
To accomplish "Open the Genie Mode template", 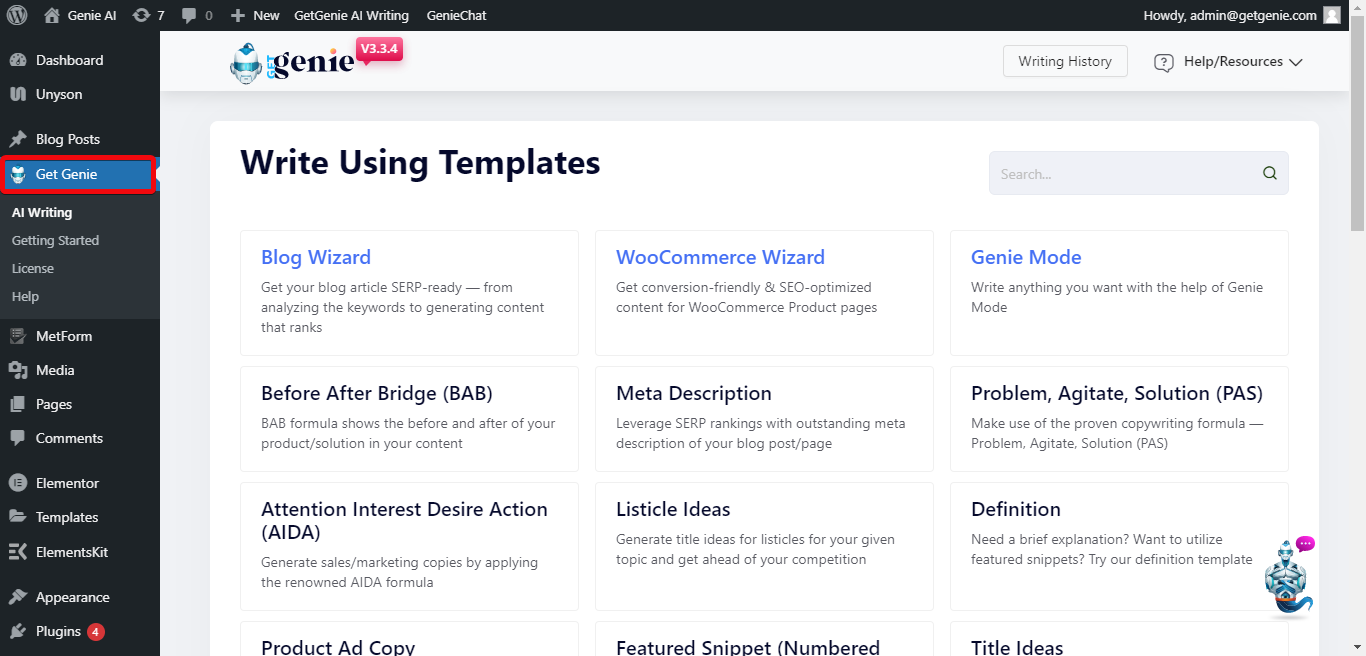I will point(1119,293).
